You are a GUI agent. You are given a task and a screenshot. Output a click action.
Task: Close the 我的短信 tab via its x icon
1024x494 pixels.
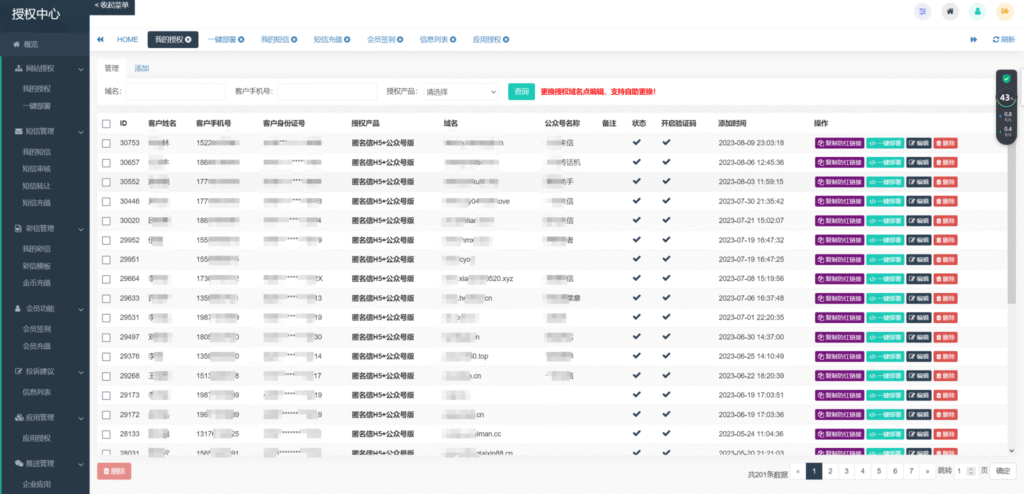tap(294, 39)
